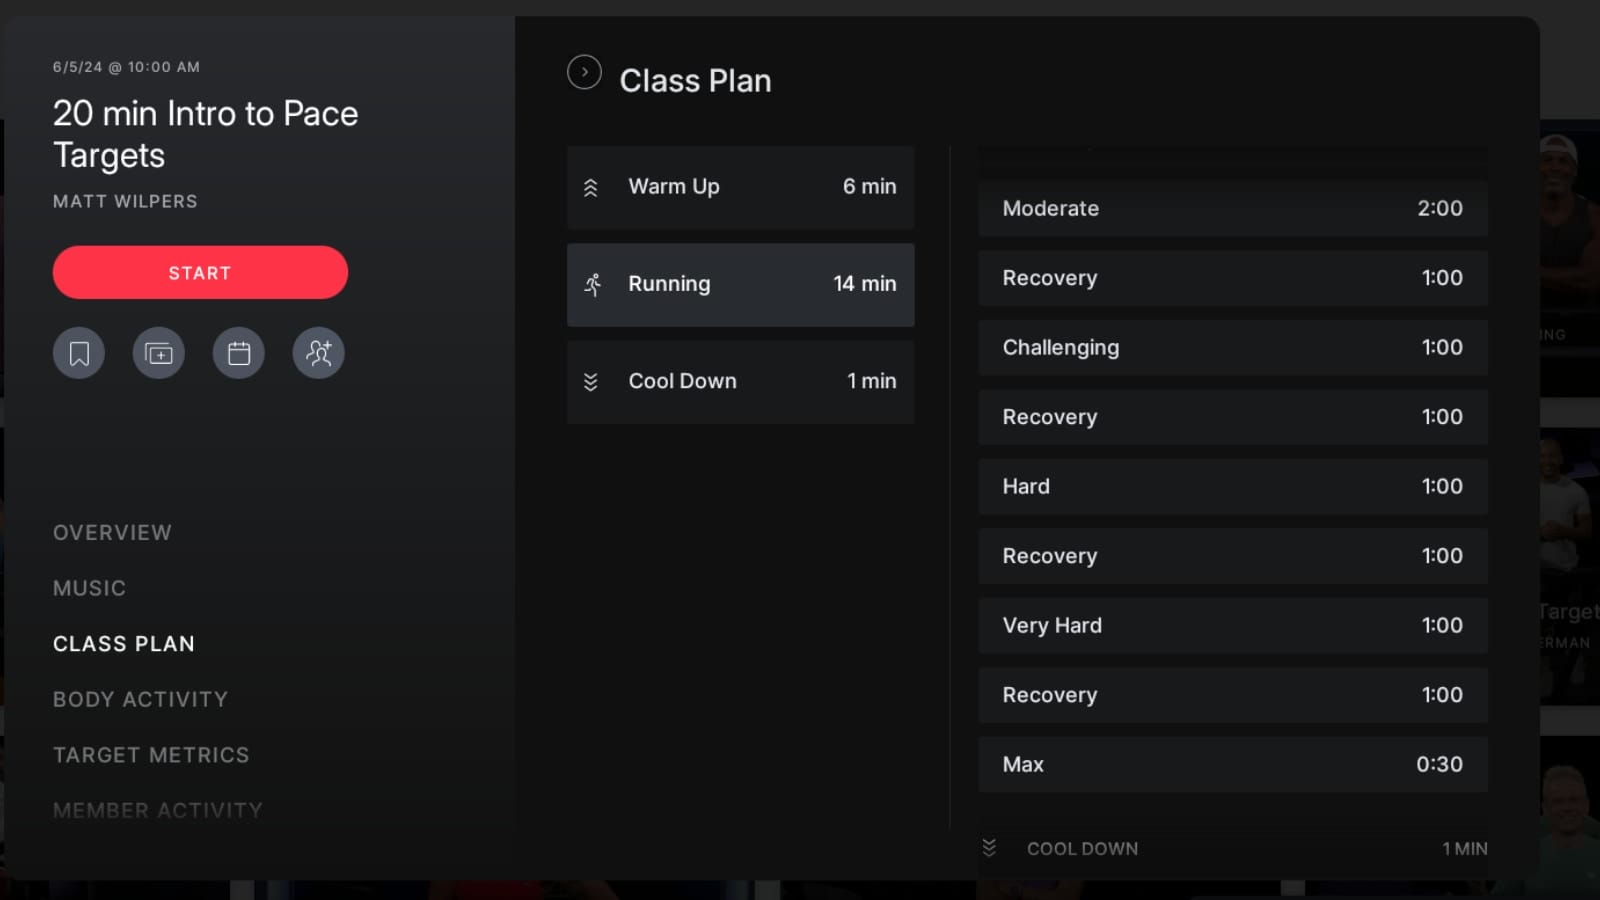Select the Warm Up 6 min segment
This screenshot has width=1600, height=900.
740,187
